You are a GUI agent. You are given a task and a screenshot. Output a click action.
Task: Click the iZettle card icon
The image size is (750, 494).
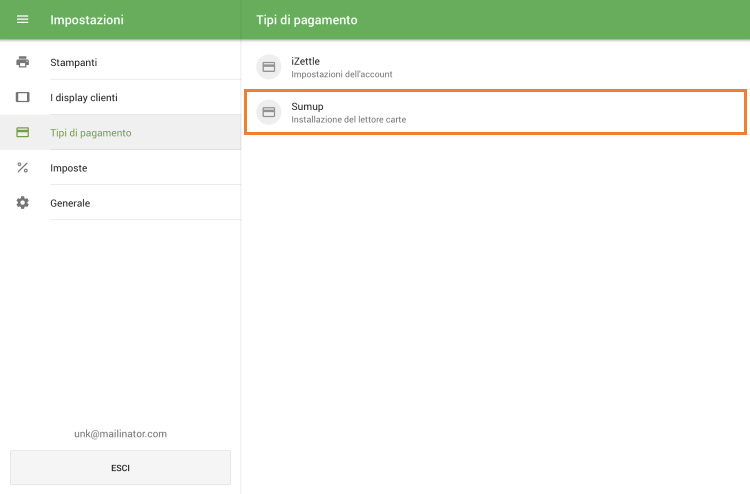tap(268, 67)
